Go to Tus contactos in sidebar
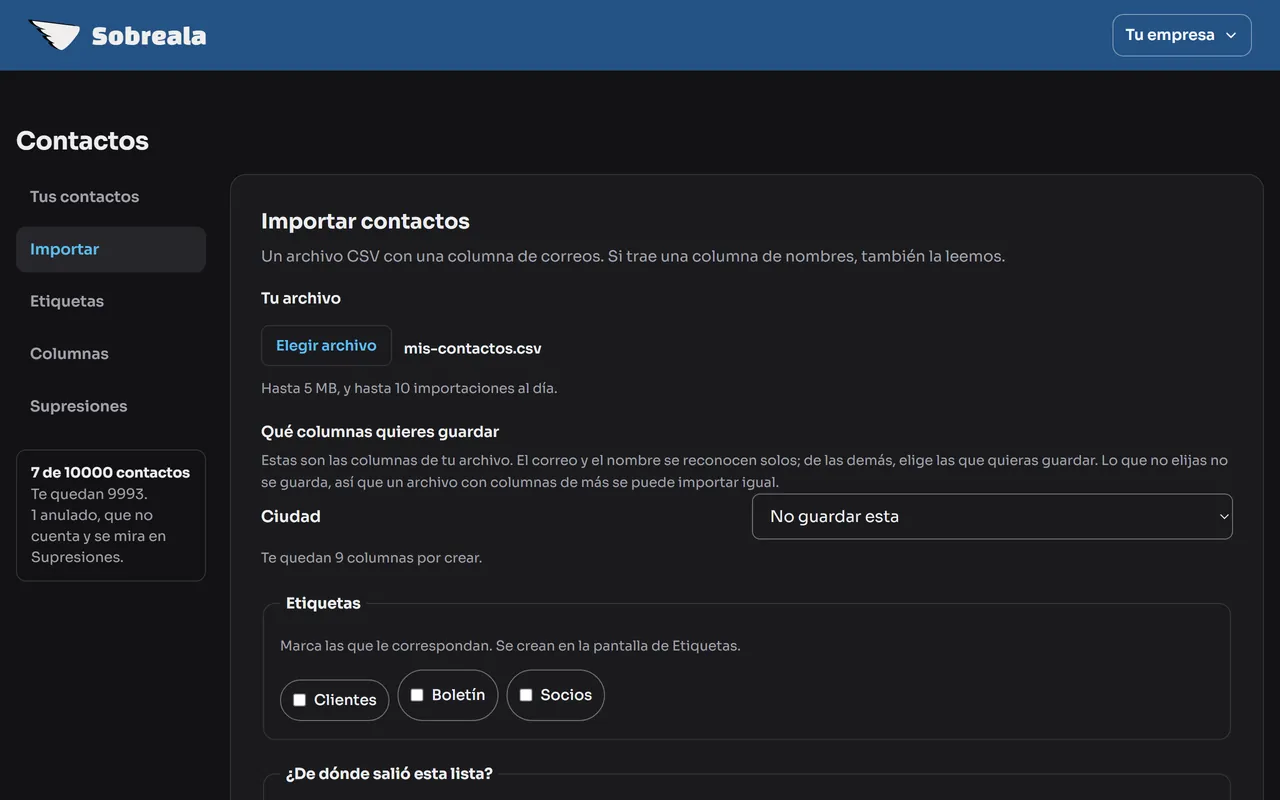Viewport: 1280px width, 800px height. point(111,197)
